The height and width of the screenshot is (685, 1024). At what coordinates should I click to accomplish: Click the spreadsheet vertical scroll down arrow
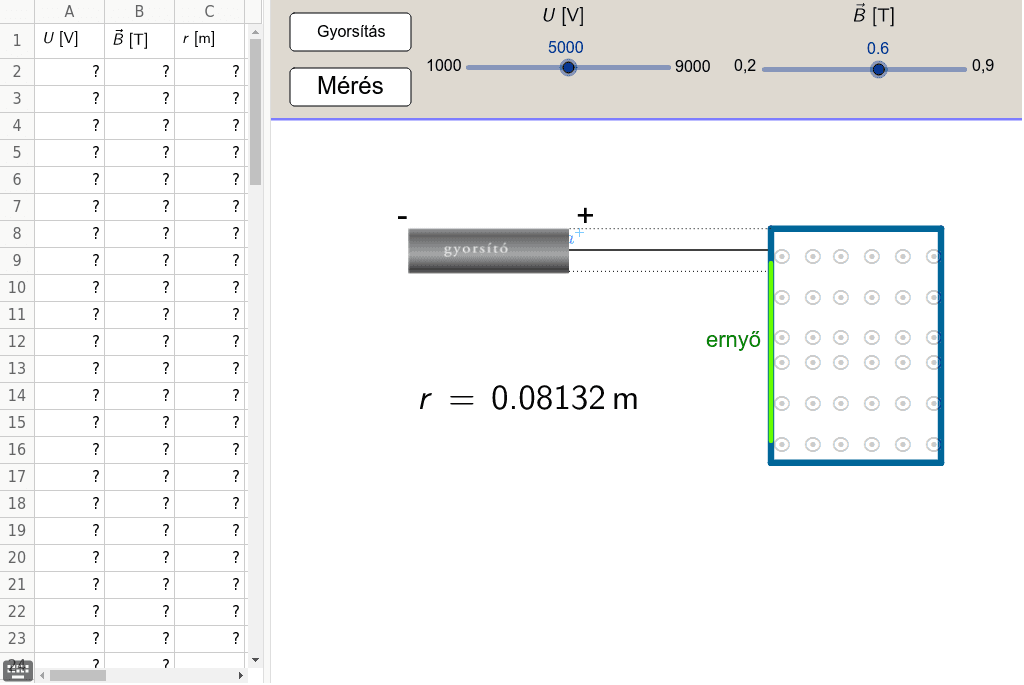(255, 660)
